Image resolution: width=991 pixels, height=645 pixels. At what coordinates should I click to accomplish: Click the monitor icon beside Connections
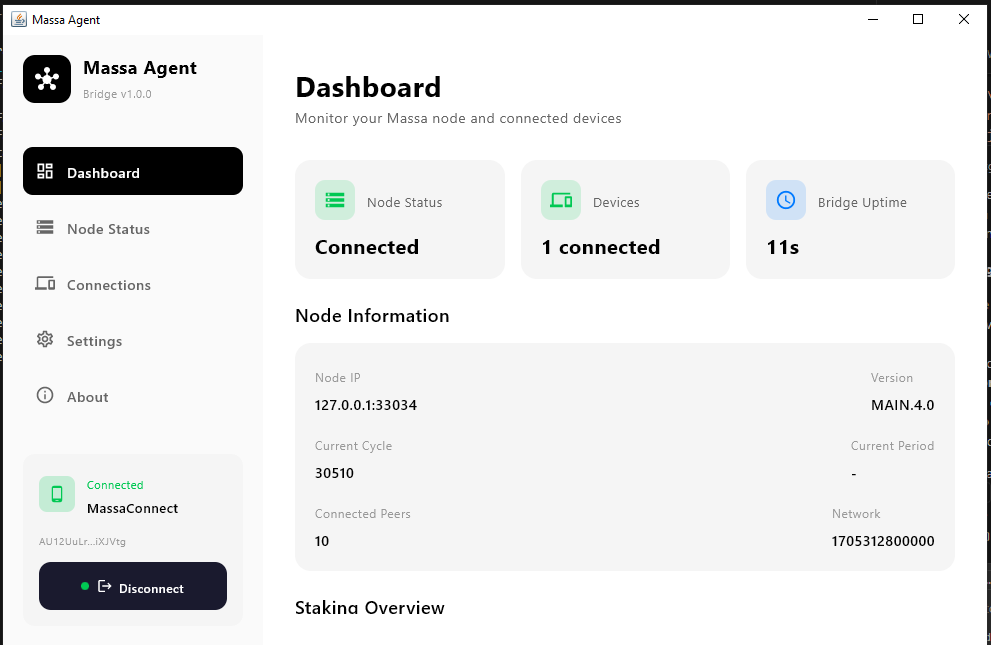point(45,284)
